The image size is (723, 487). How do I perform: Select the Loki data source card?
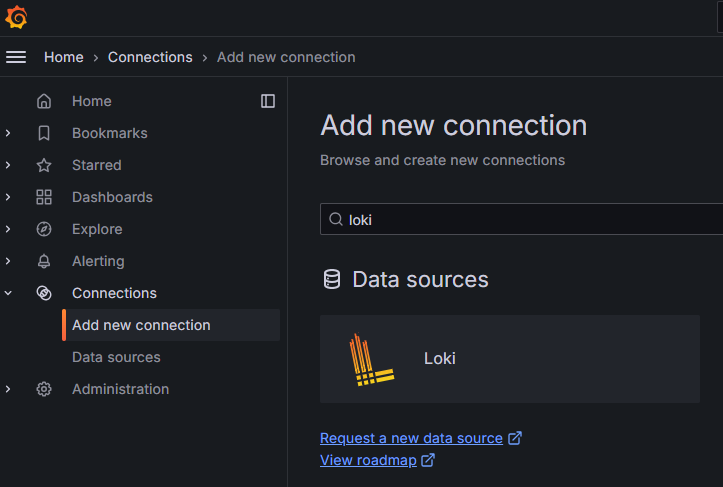[510, 359]
